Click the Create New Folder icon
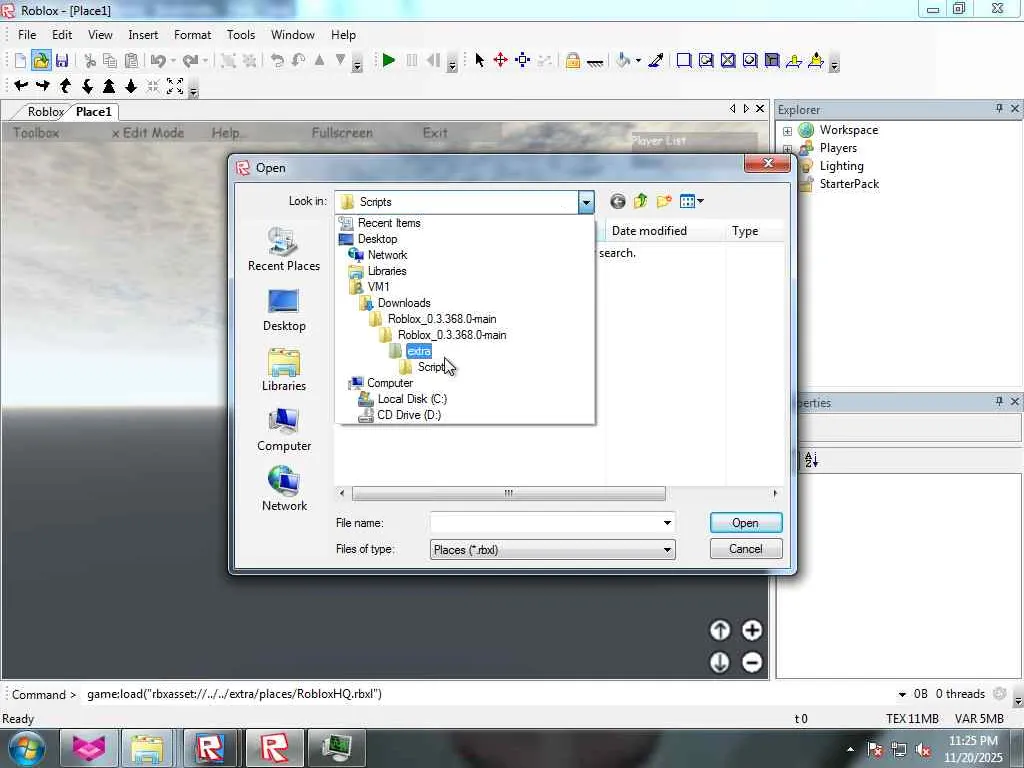The height and width of the screenshot is (768, 1024). coord(664,202)
